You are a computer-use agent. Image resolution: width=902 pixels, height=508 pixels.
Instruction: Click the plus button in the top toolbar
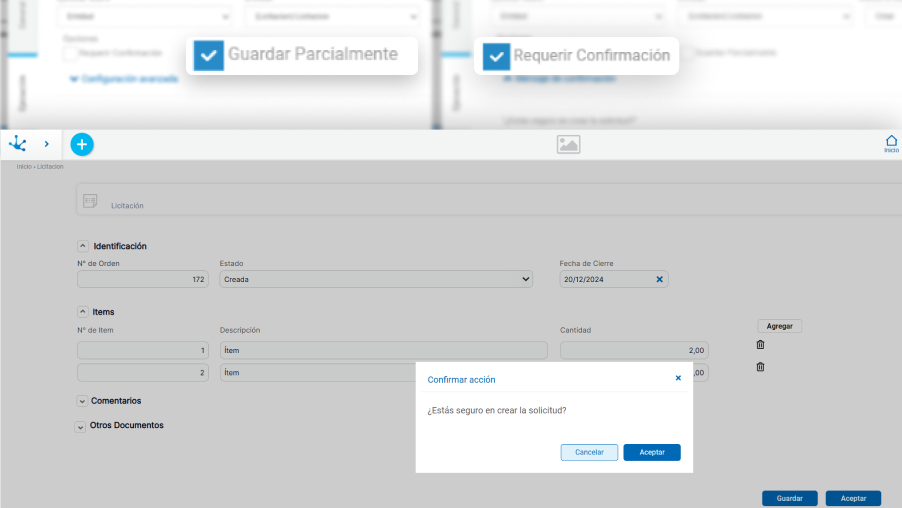(82, 144)
